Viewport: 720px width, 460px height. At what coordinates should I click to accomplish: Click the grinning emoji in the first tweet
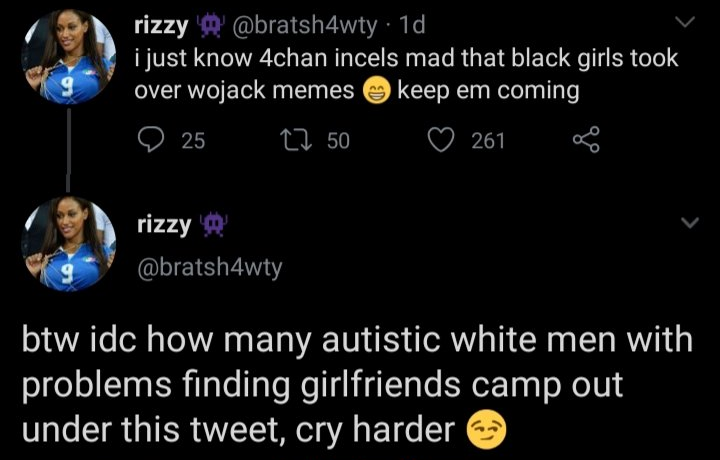tap(377, 90)
